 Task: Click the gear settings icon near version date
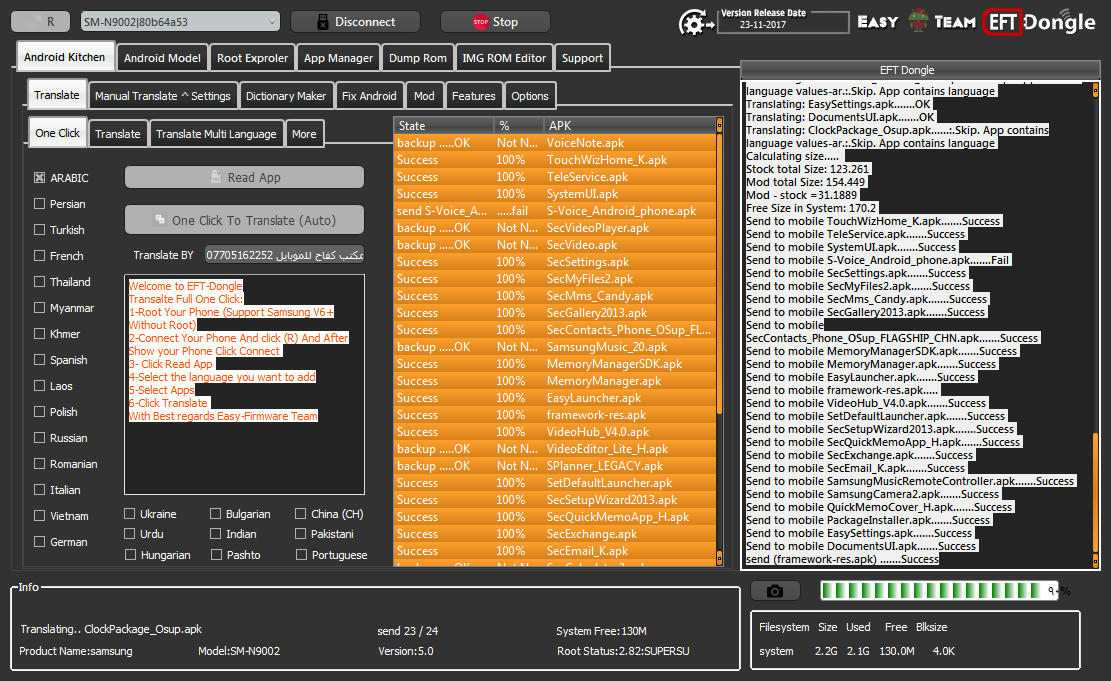695,23
